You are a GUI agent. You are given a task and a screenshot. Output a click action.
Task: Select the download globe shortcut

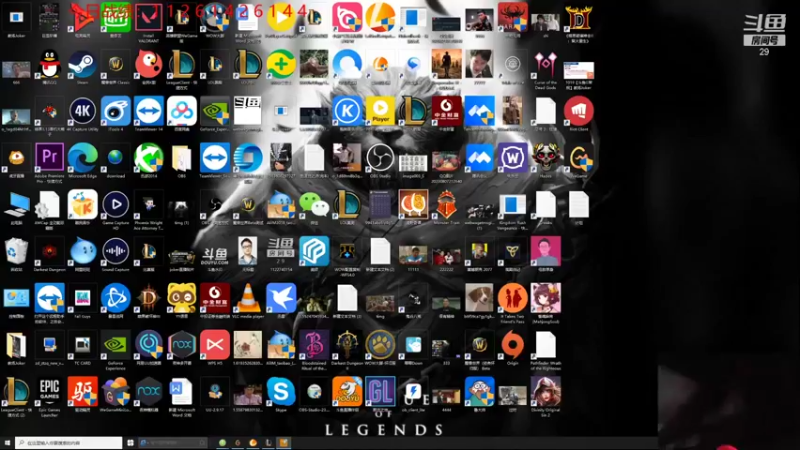click(x=116, y=157)
